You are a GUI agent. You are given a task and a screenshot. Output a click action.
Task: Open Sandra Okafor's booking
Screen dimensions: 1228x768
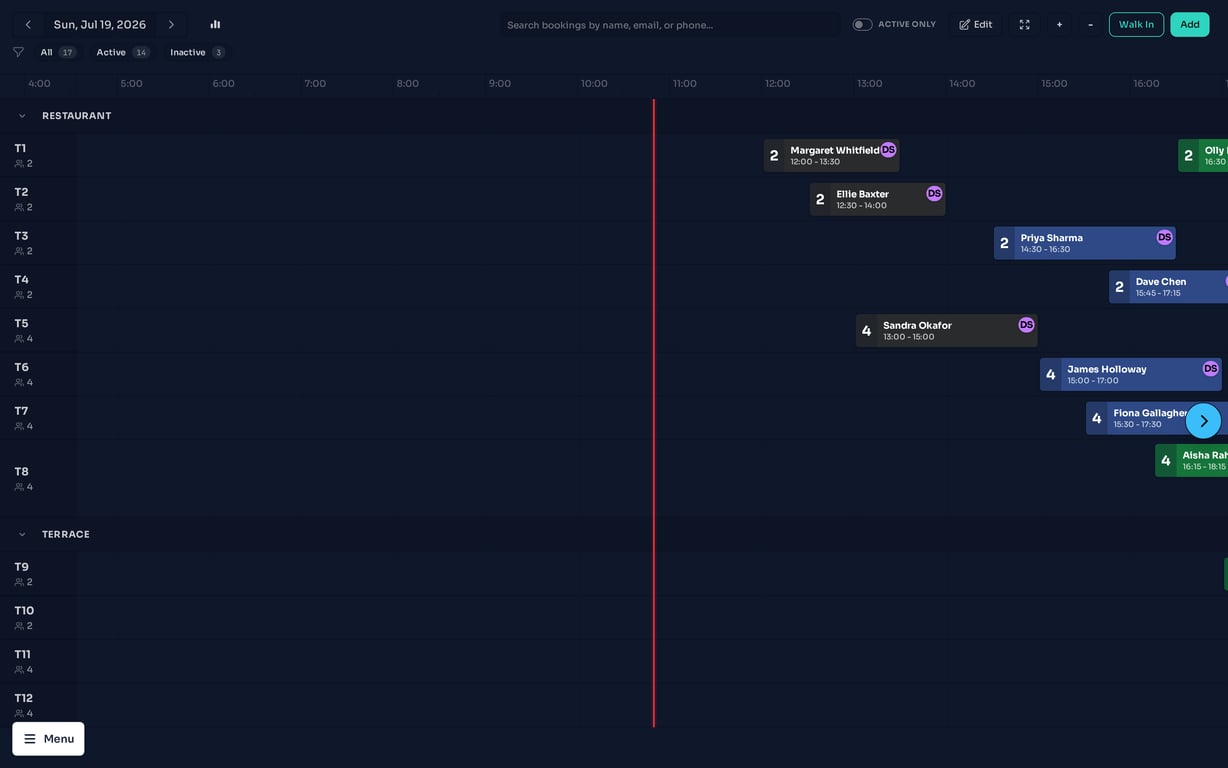click(946, 331)
